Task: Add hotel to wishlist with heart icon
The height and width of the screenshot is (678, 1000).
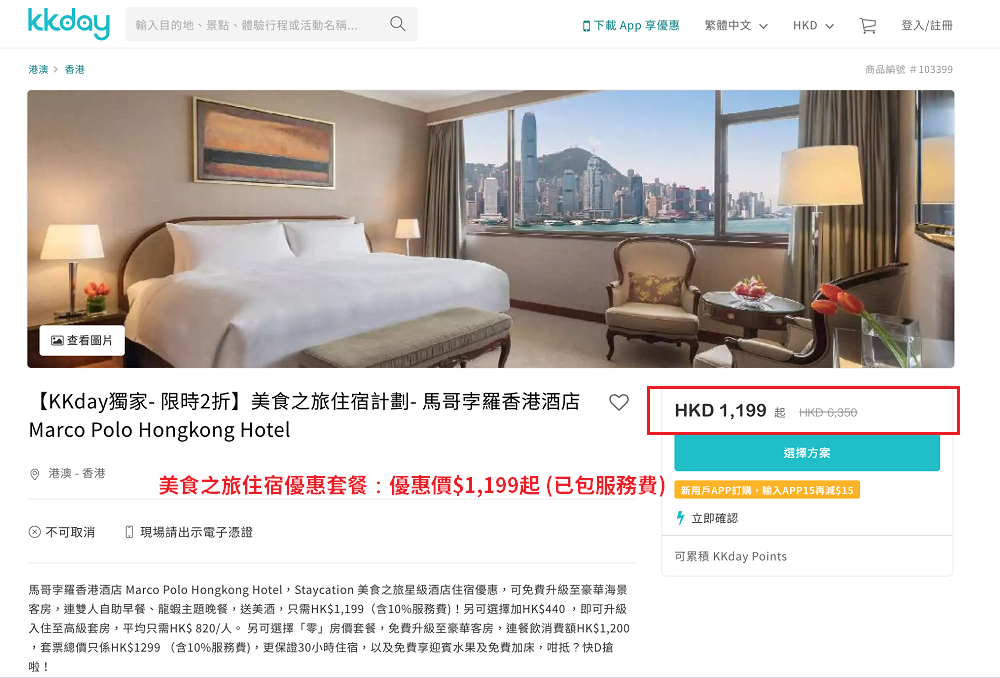Action: pos(619,402)
